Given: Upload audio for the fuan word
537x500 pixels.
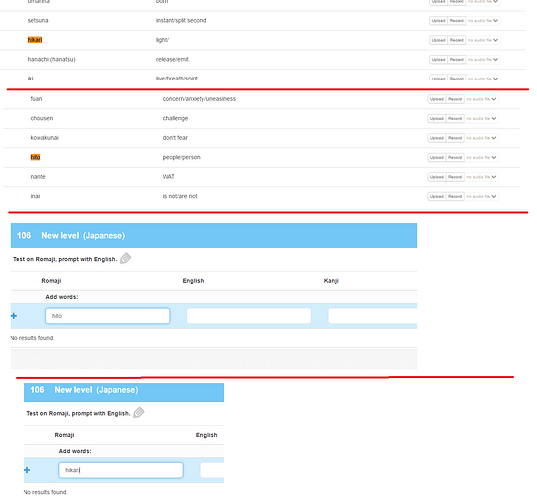Looking at the screenshot, I should (x=437, y=99).
